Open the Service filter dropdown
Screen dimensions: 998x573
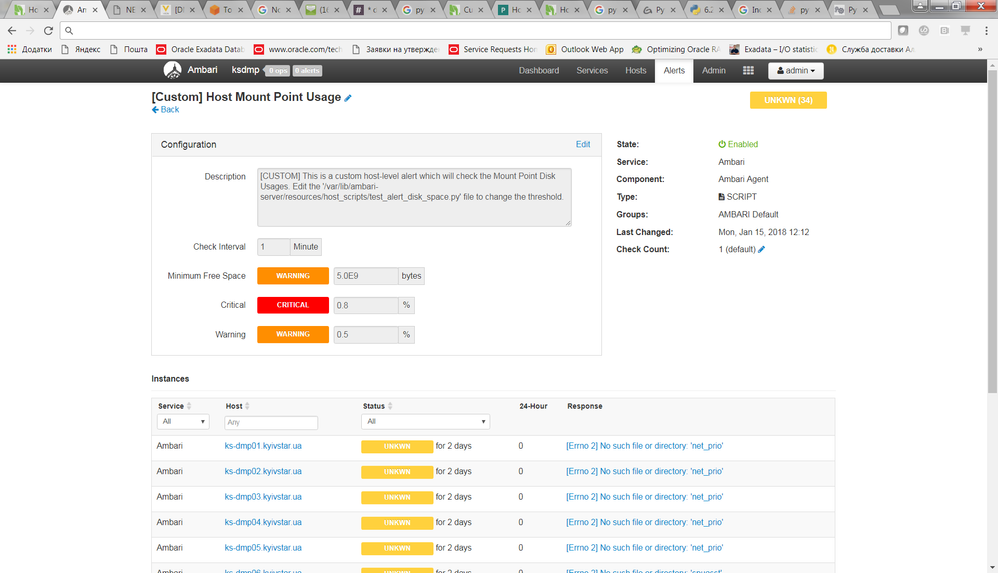pyautogui.click(x=183, y=421)
